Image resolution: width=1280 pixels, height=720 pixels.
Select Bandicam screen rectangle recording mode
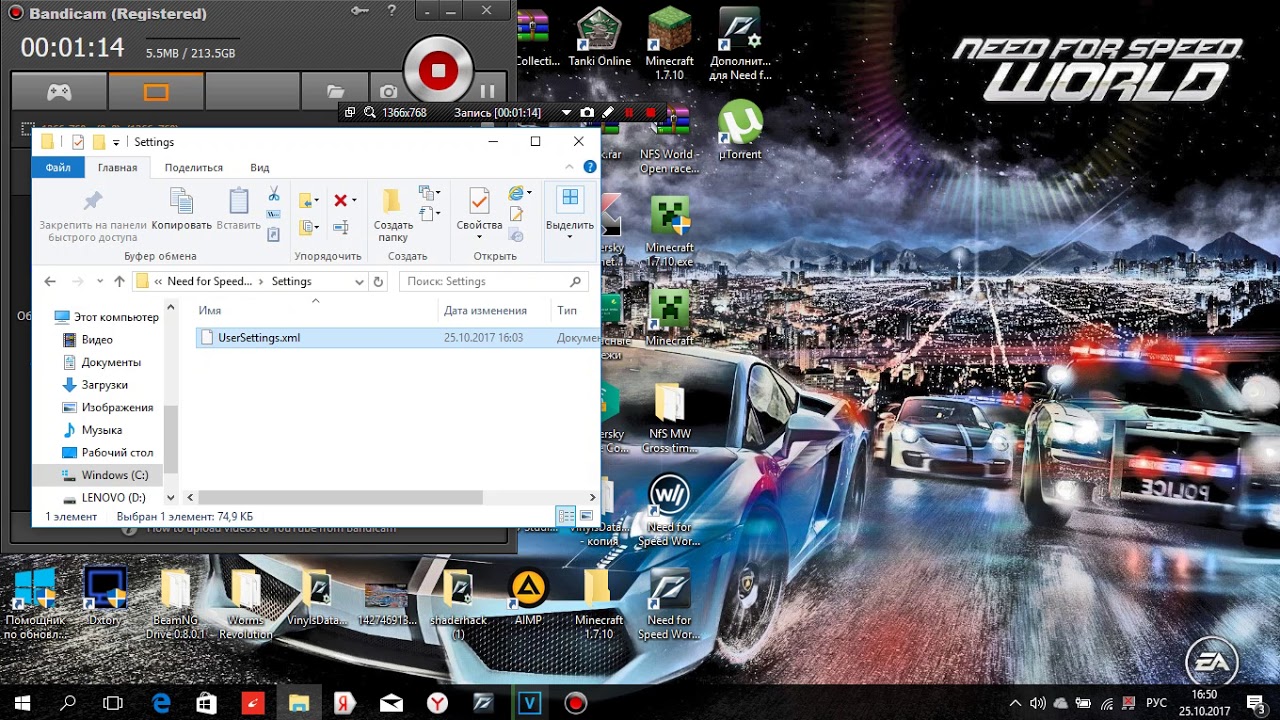[156, 92]
